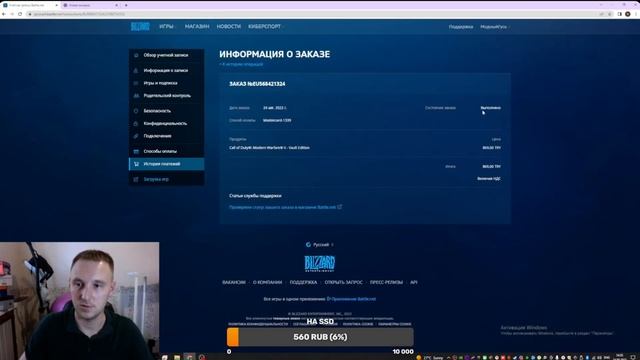Open the ПОДДЕРЖКА footer link
Viewport: 640px width, 360px height.
coord(303,282)
